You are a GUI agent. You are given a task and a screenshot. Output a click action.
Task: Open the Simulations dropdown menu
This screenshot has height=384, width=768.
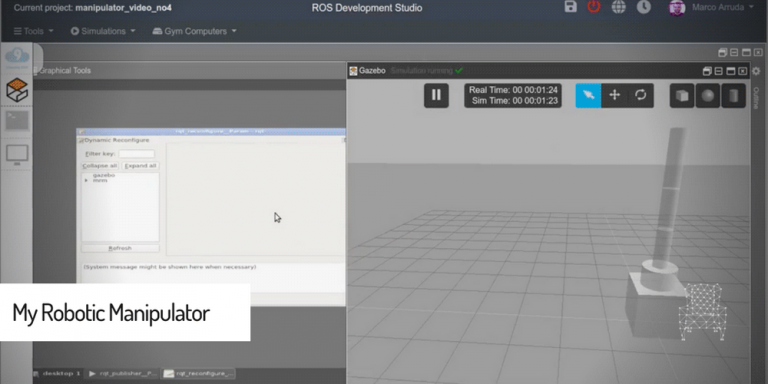103,31
